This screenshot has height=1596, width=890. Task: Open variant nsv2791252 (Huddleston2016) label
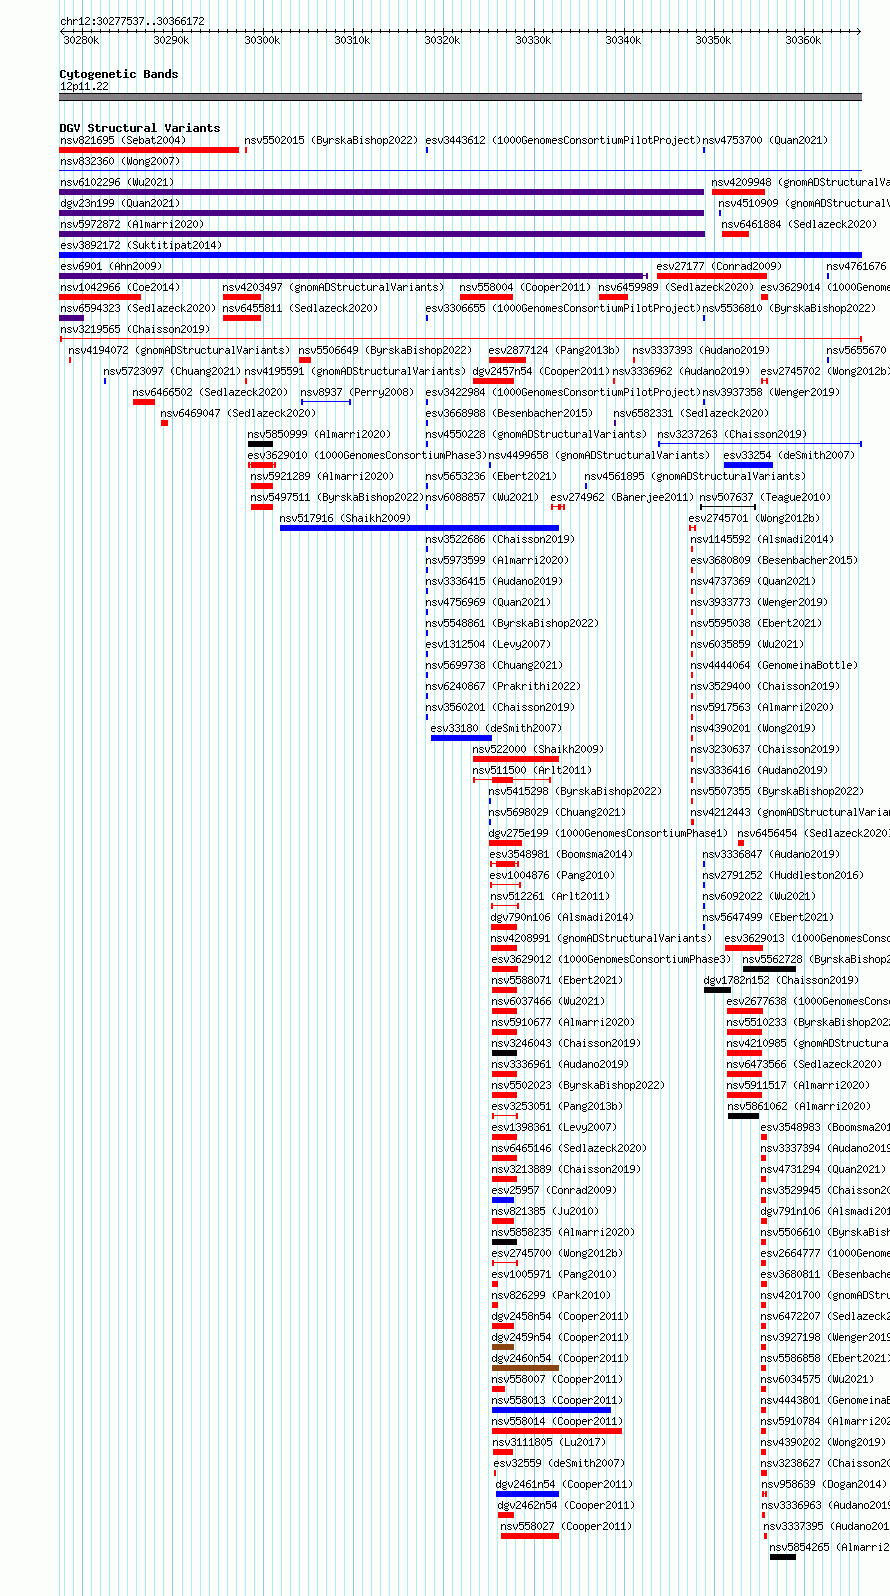[x=784, y=876]
